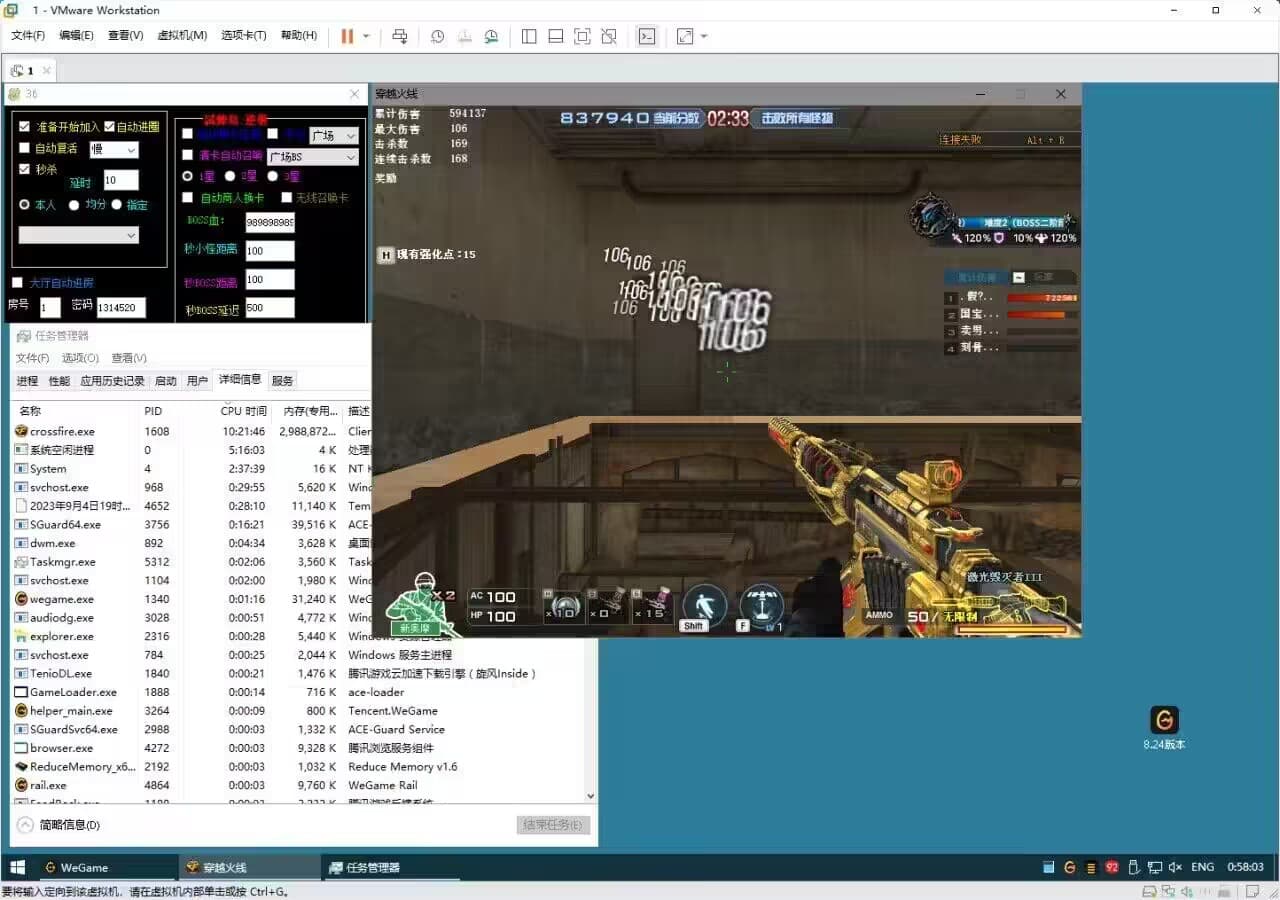Click the BOSS血 value input field
This screenshot has height=900, width=1280.
point(270,223)
